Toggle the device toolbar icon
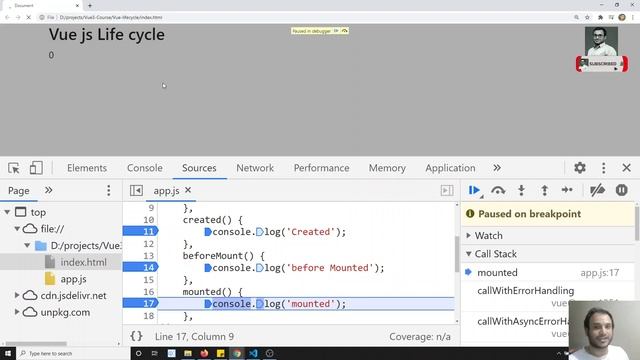 point(36,168)
